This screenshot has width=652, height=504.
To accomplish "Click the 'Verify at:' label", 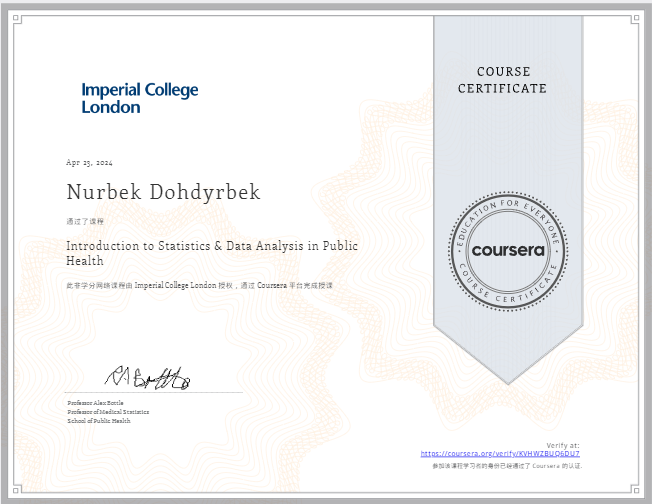I will pos(563,445).
